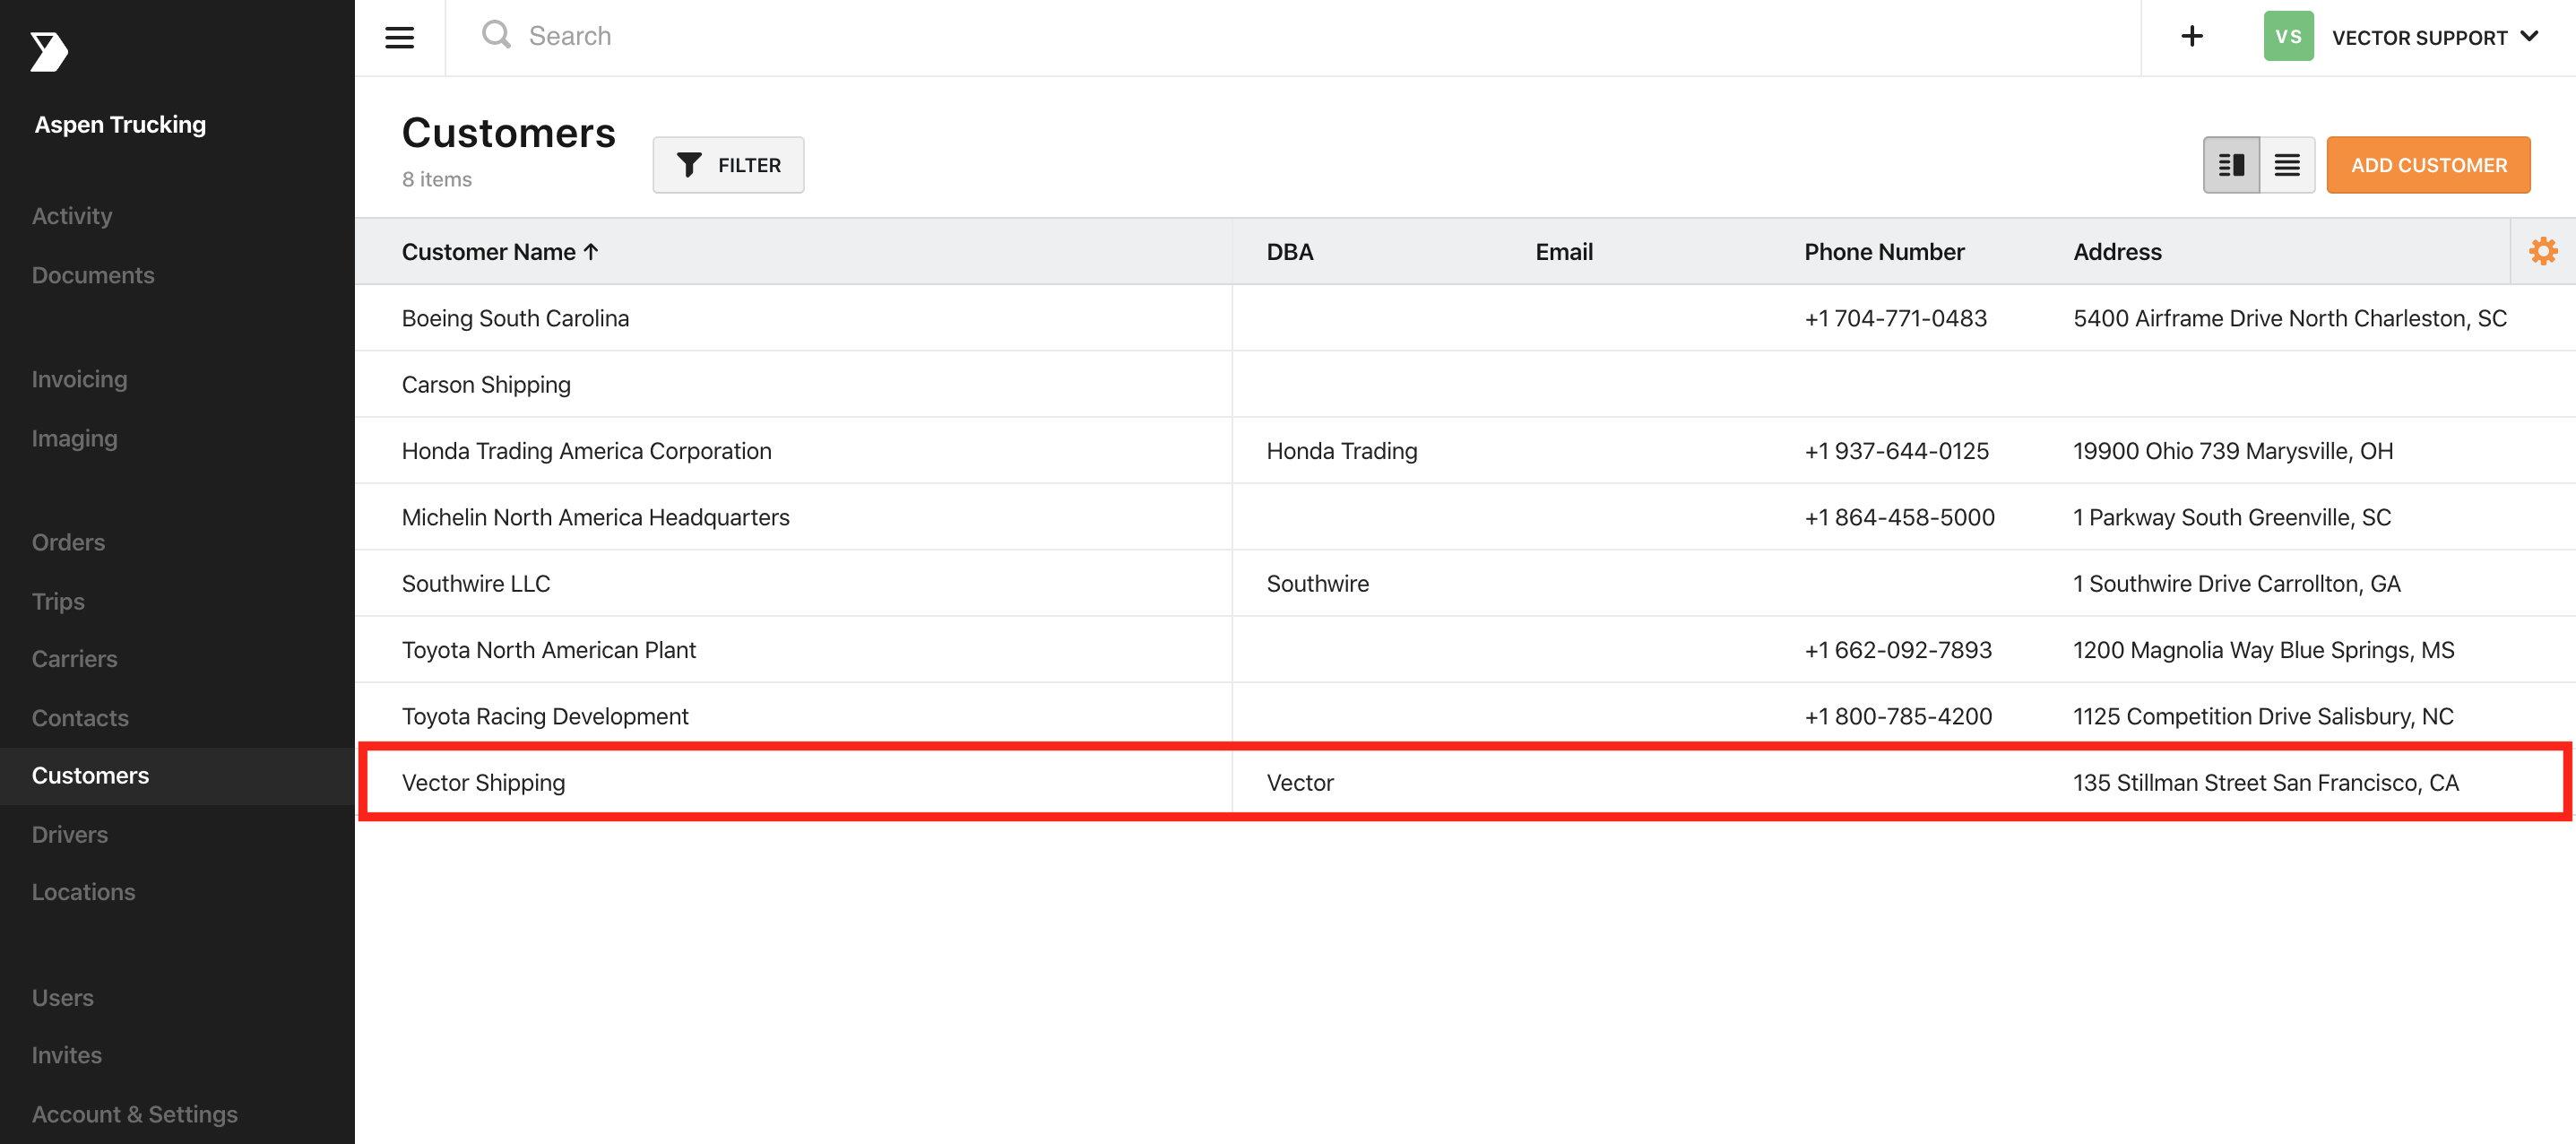The image size is (2576, 1144).
Task: Click the Address column header
Action: (x=2117, y=252)
